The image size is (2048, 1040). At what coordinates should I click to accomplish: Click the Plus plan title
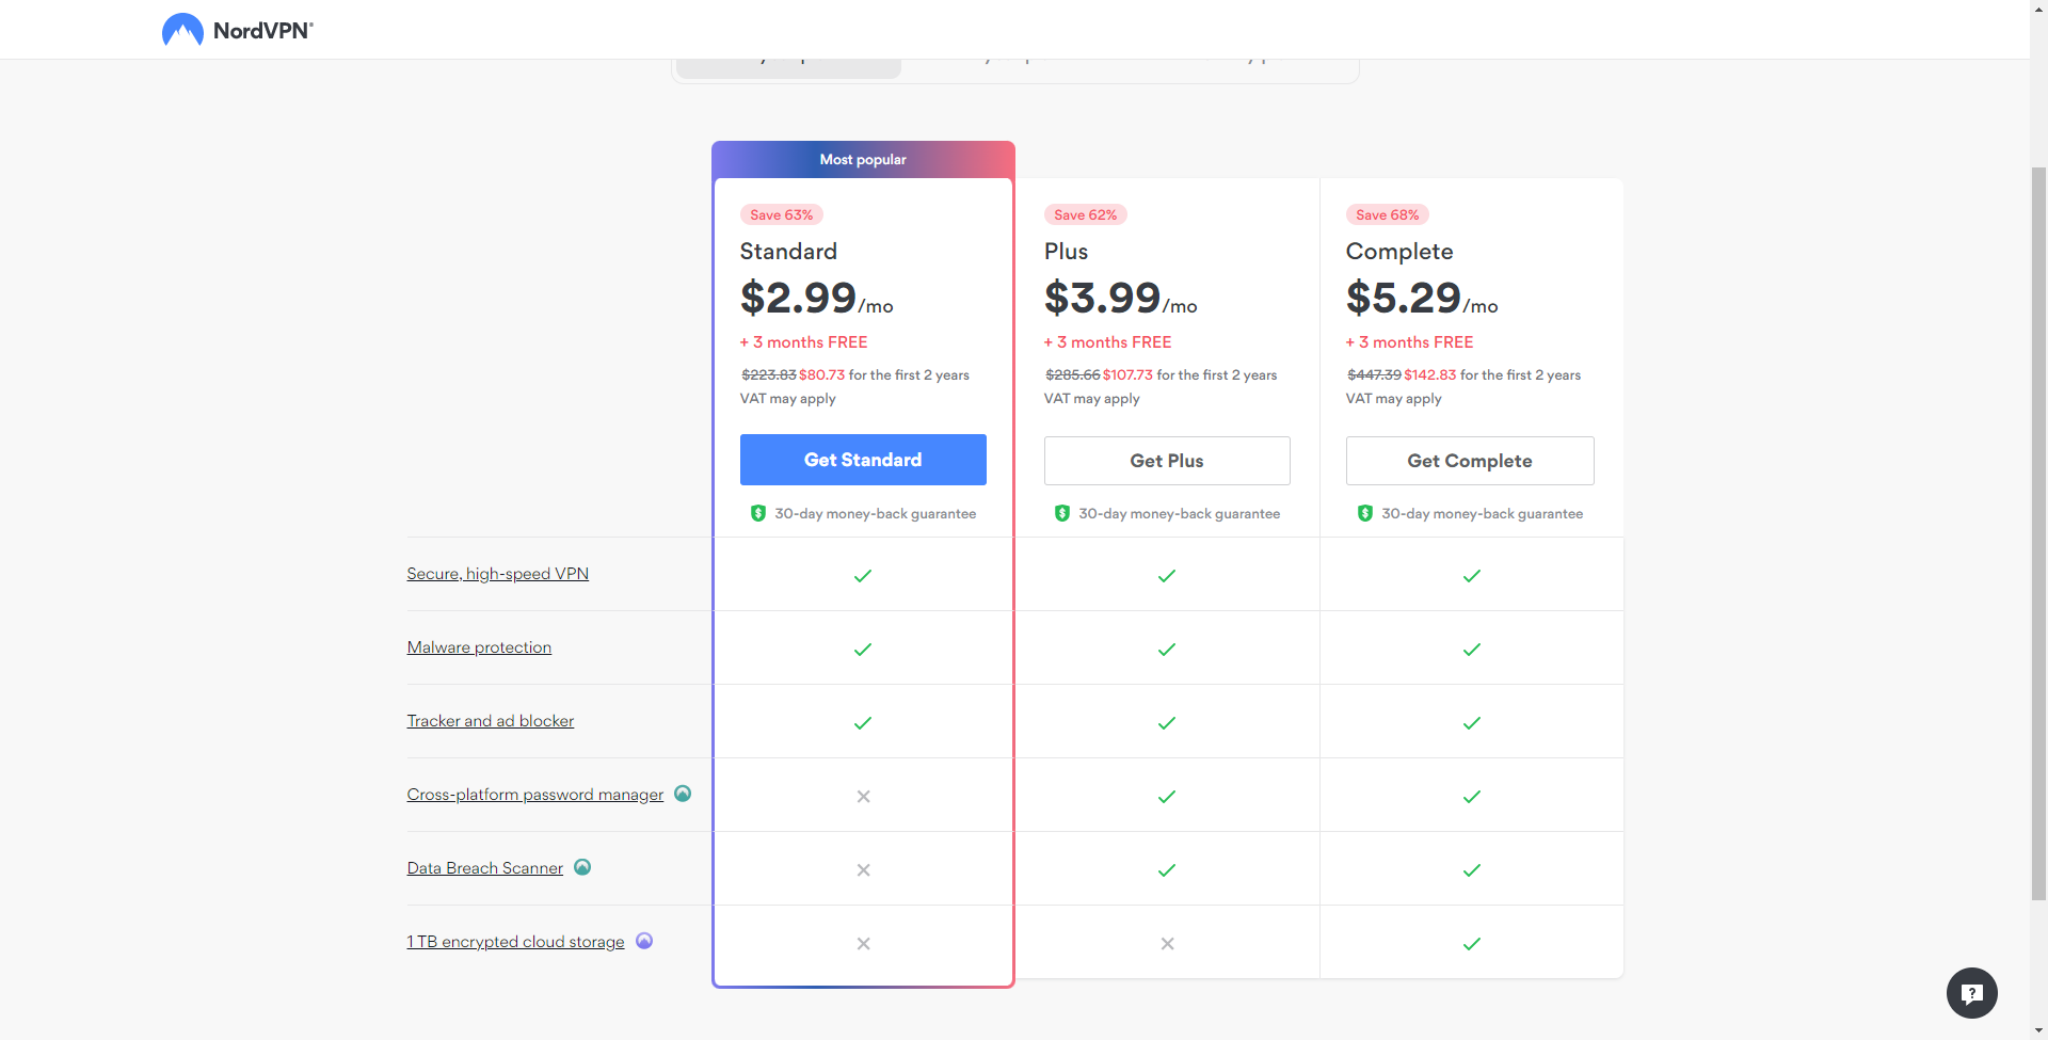pos(1066,251)
